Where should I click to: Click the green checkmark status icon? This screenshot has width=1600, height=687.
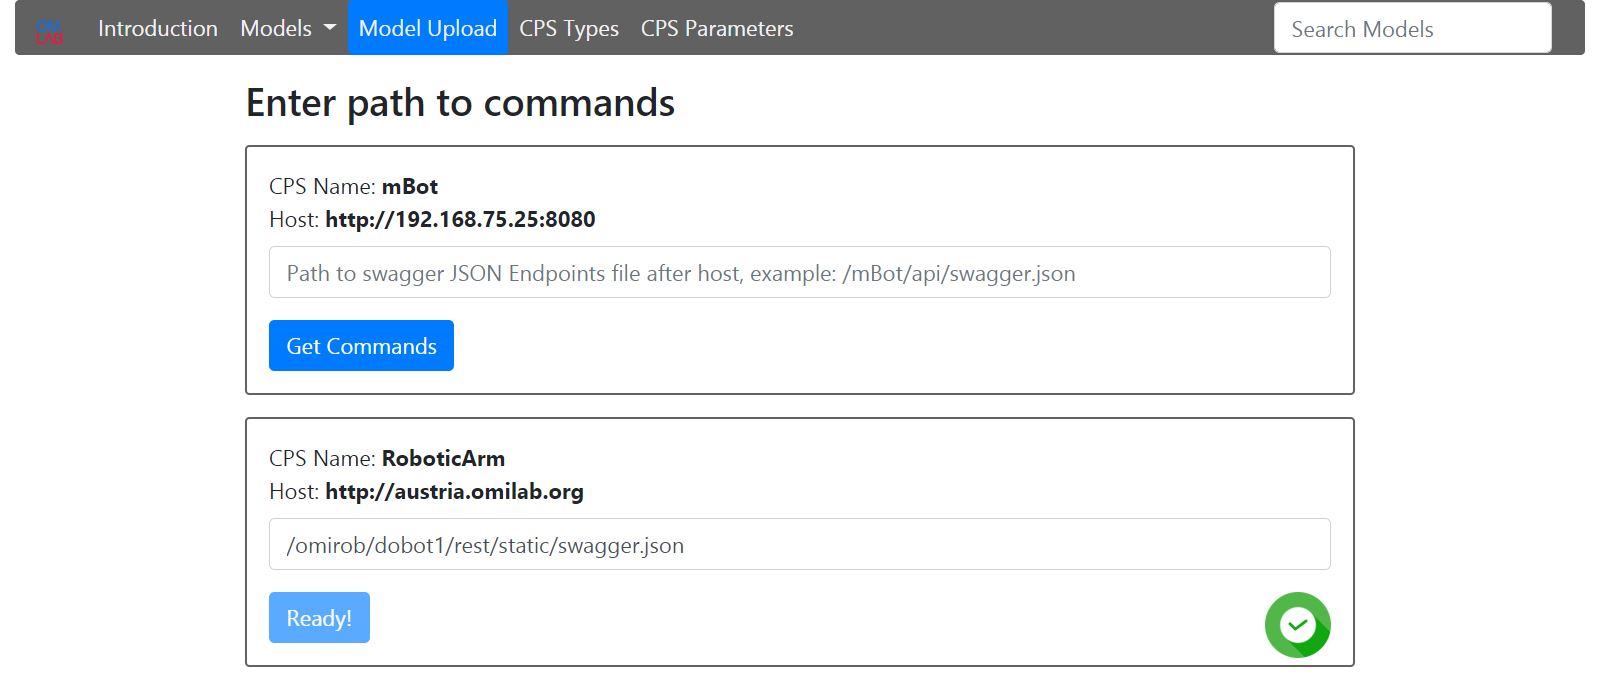point(1297,625)
